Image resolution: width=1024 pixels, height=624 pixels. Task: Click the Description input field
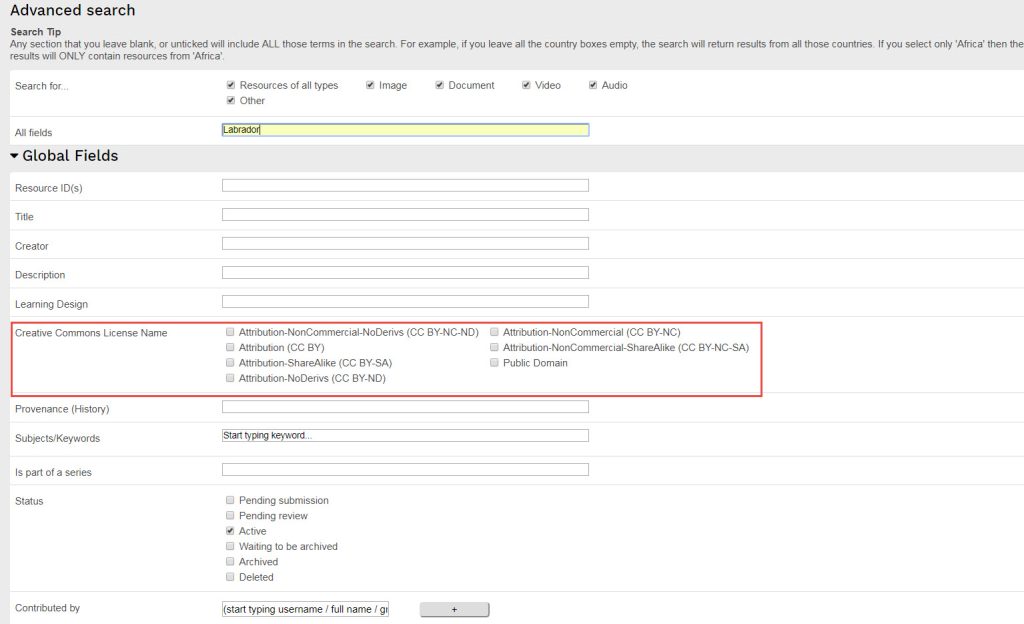405,273
